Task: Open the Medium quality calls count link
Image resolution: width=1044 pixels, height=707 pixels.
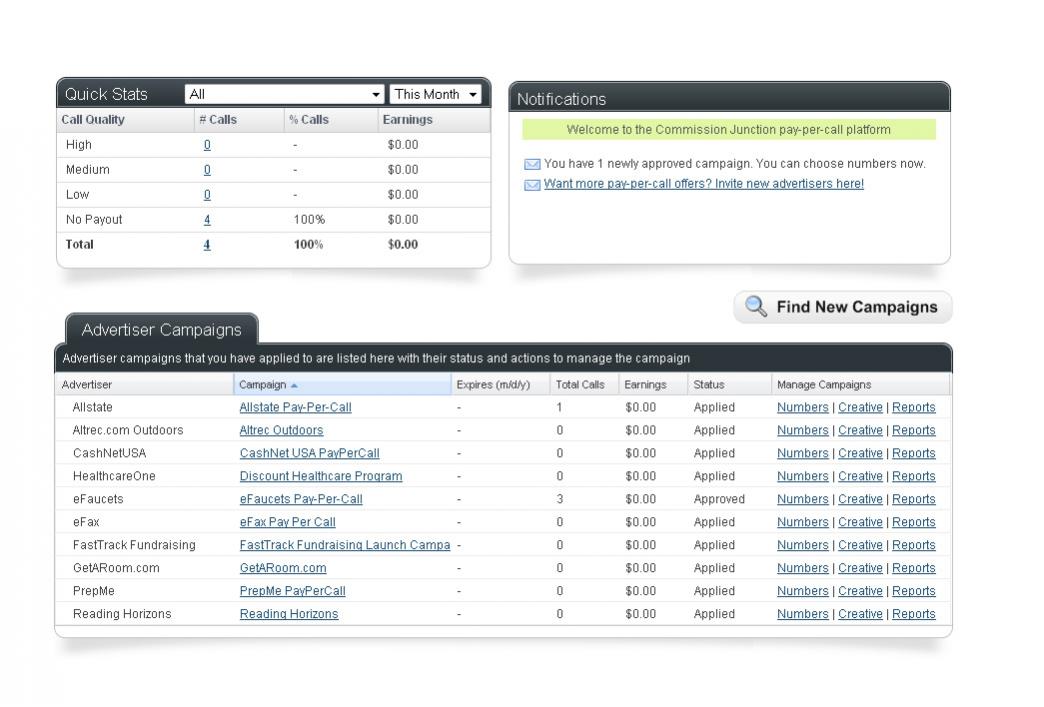Action: (x=207, y=170)
